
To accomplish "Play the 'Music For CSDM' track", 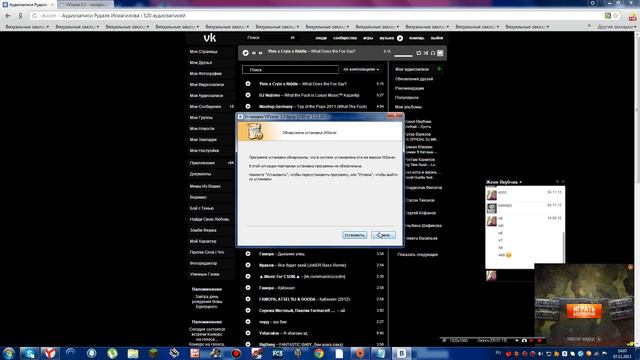I will (248, 276).
